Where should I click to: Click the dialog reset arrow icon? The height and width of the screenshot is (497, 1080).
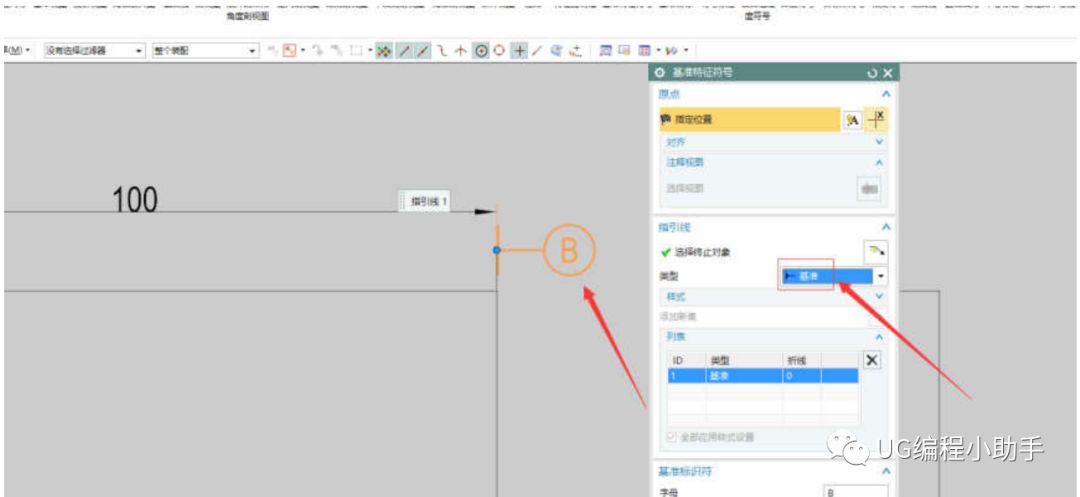[x=873, y=73]
